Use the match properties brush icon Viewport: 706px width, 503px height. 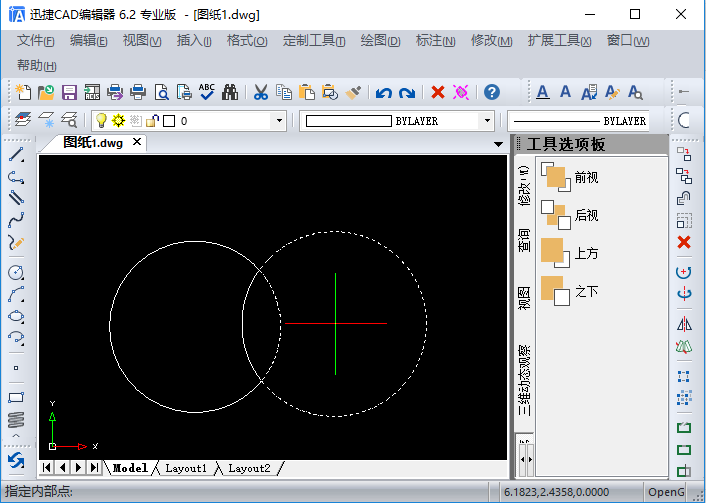point(353,92)
